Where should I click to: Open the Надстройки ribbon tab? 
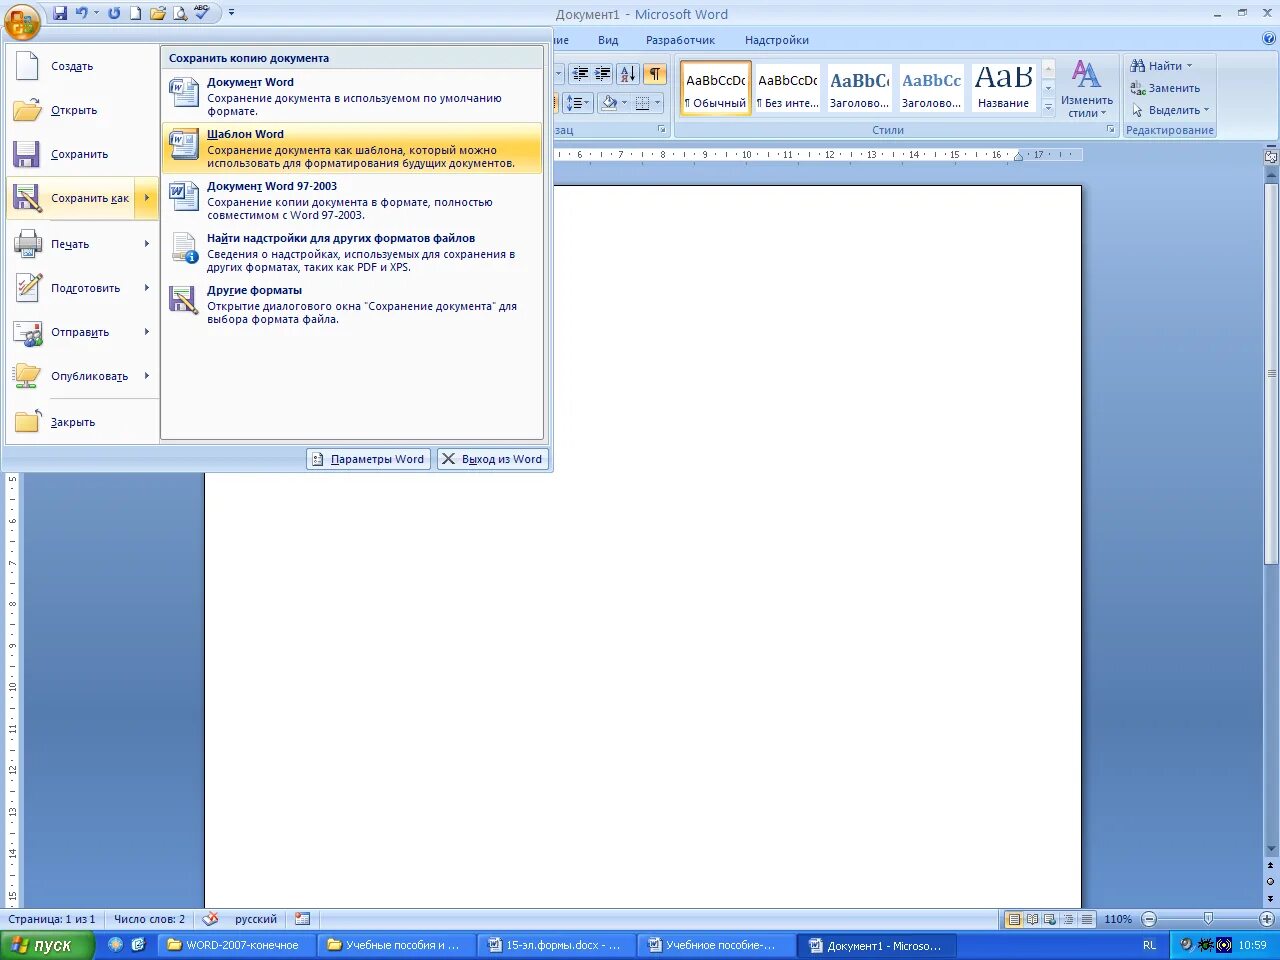point(777,40)
